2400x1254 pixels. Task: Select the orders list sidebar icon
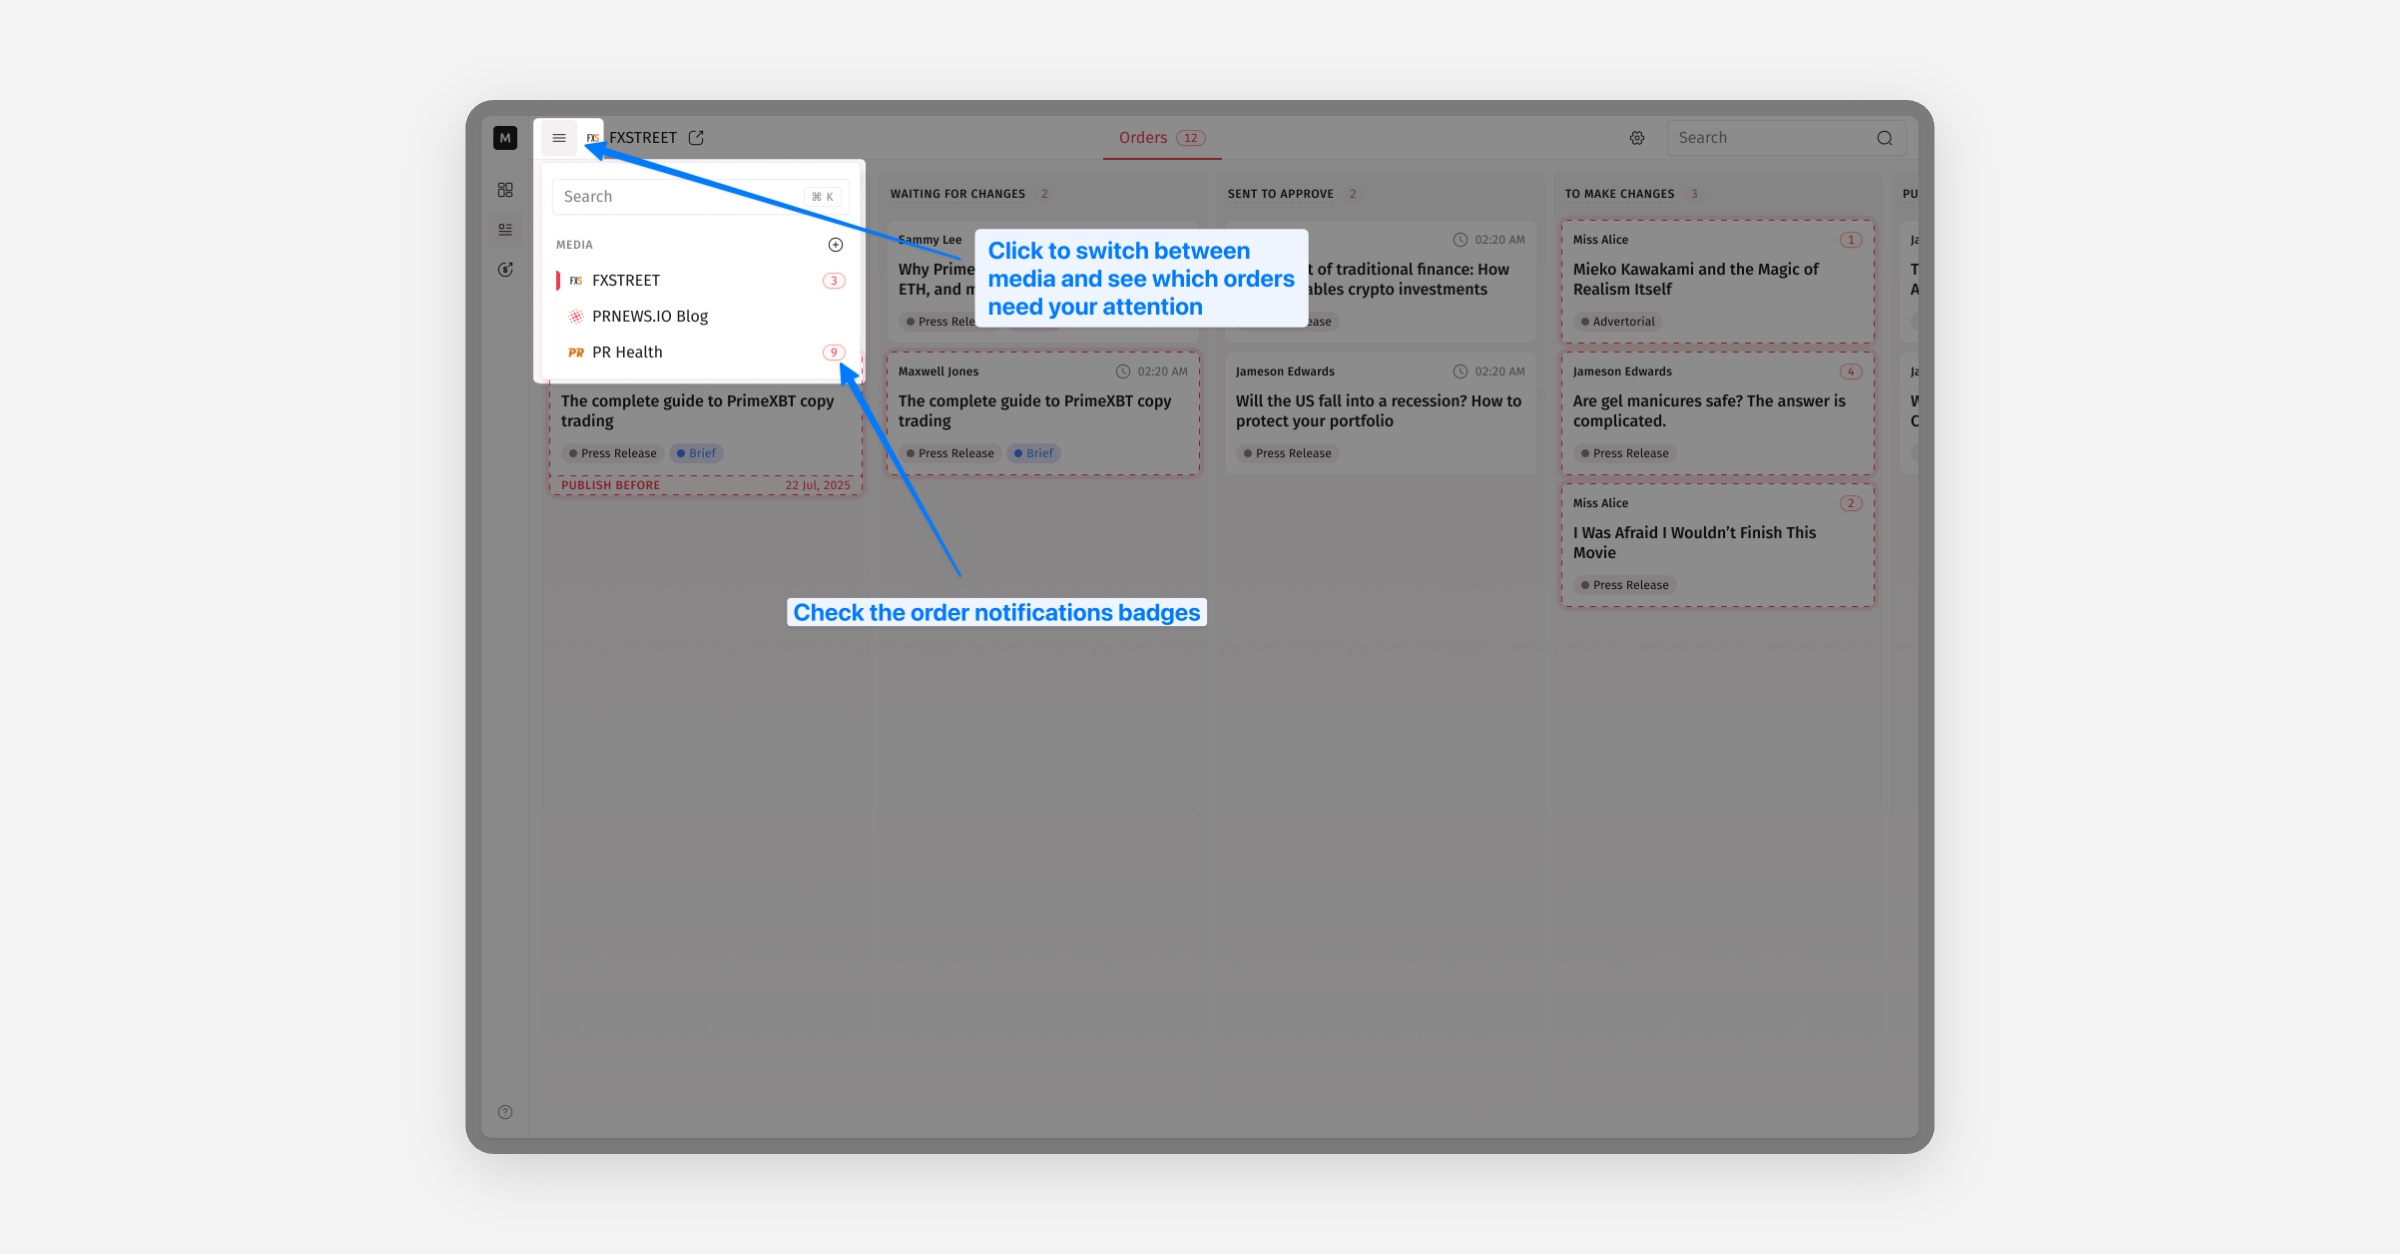click(505, 230)
